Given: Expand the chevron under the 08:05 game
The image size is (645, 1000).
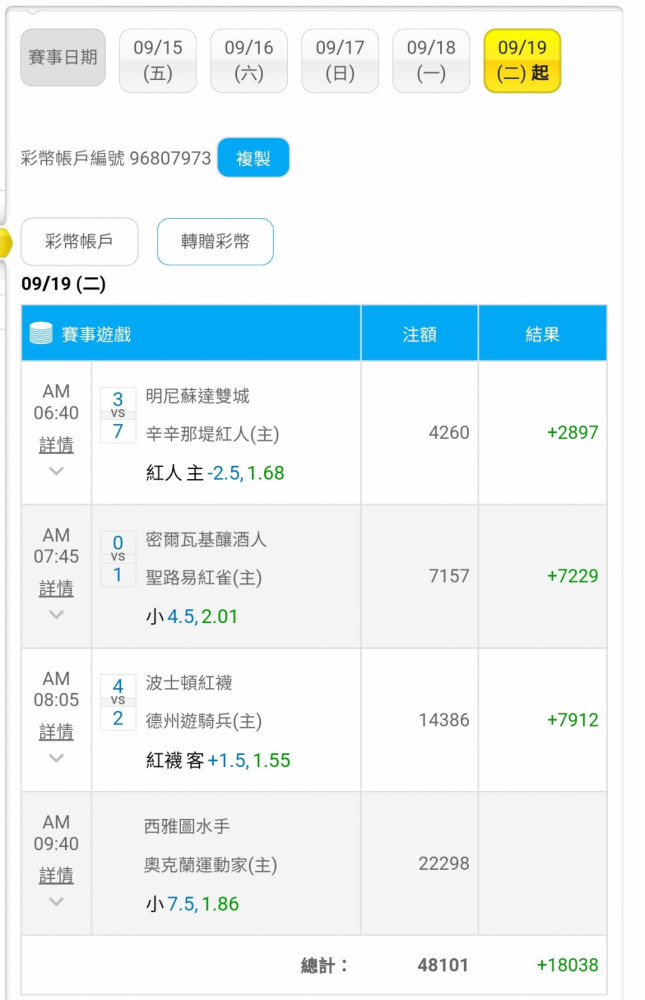Looking at the screenshot, I should click(56, 758).
